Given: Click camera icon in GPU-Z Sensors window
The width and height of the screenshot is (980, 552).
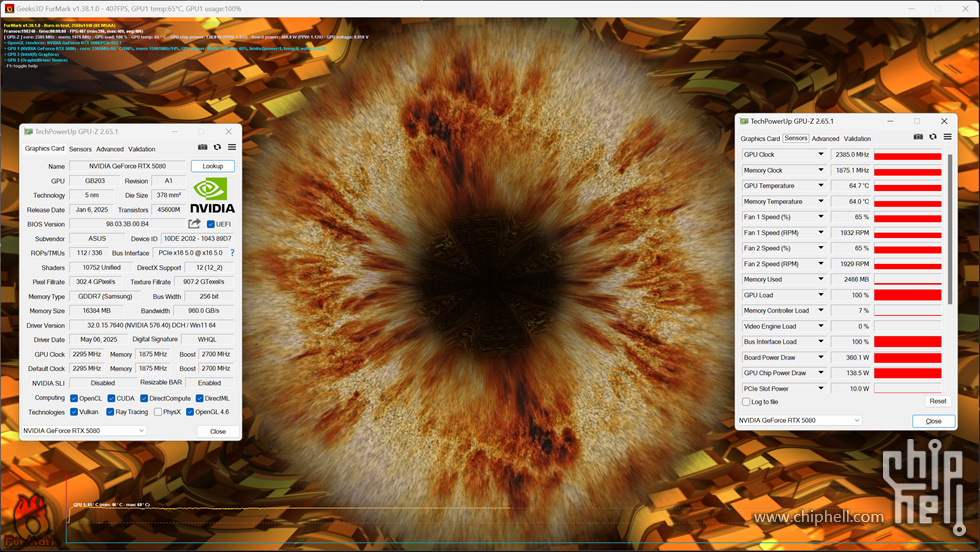Looking at the screenshot, I should (918, 136).
